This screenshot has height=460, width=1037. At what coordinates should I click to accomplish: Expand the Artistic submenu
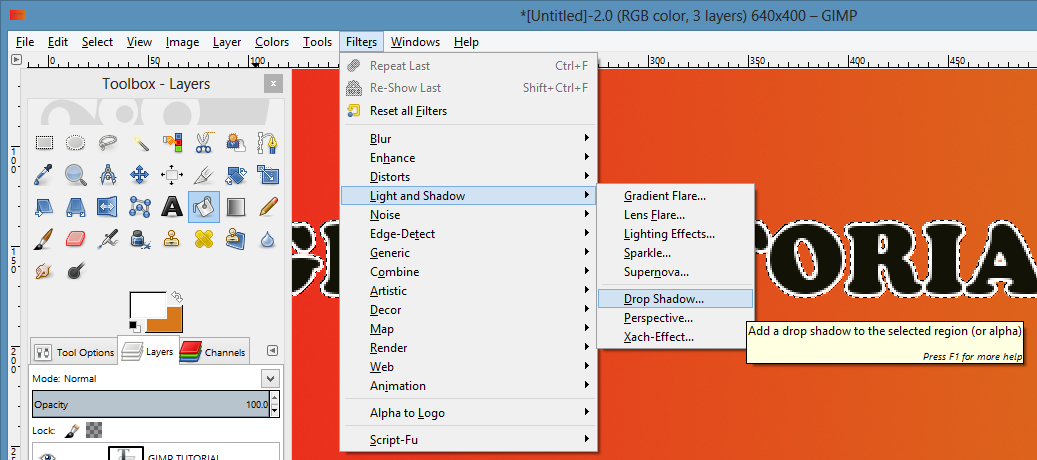[468, 291]
